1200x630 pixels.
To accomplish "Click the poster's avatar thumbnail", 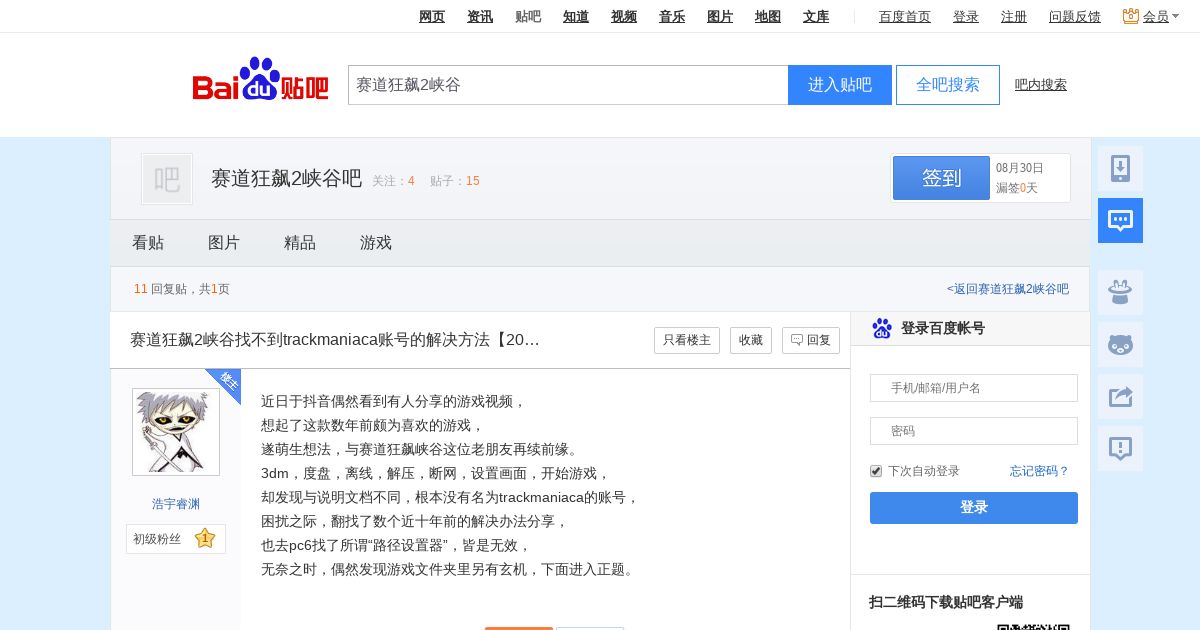I will coord(176,432).
